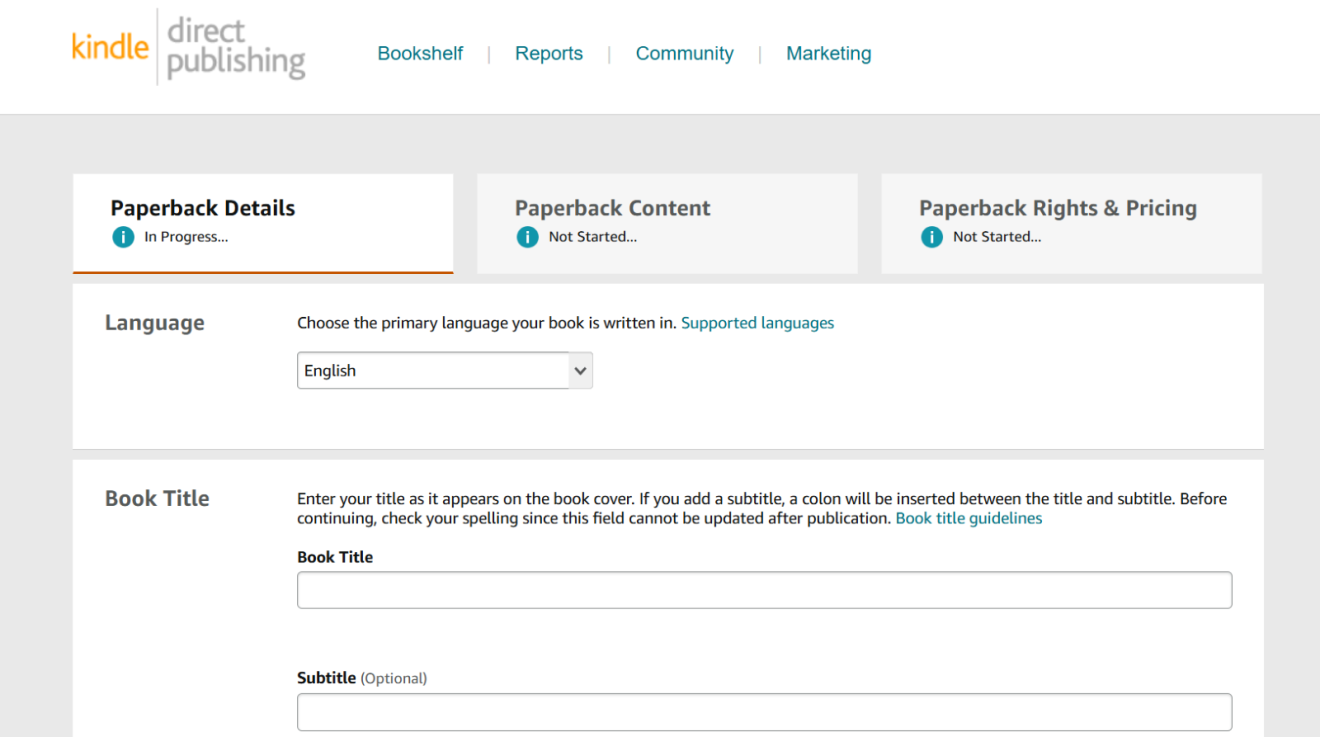This screenshot has height=737, width=1320.
Task: Expand the language dropdown chevron arrow
Action: click(x=580, y=371)
